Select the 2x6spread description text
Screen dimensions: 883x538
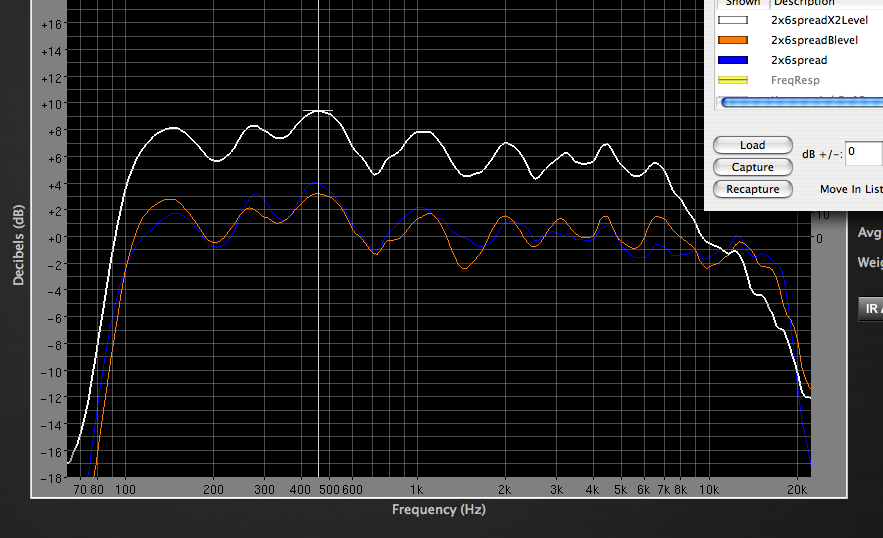(799, 60)
